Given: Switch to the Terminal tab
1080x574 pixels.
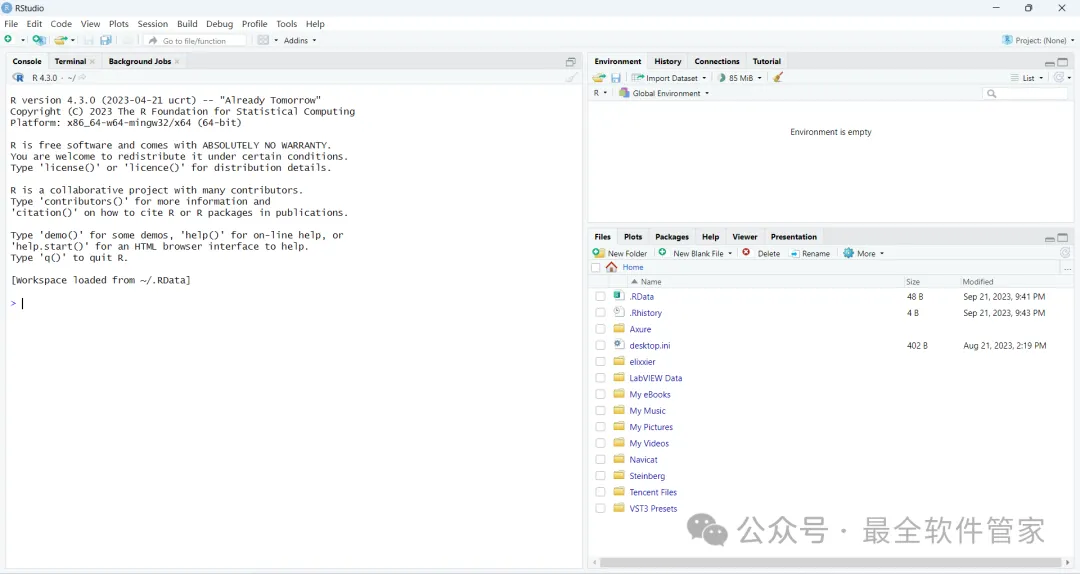Looking at the screenshot, I should (x=70, y=61).
